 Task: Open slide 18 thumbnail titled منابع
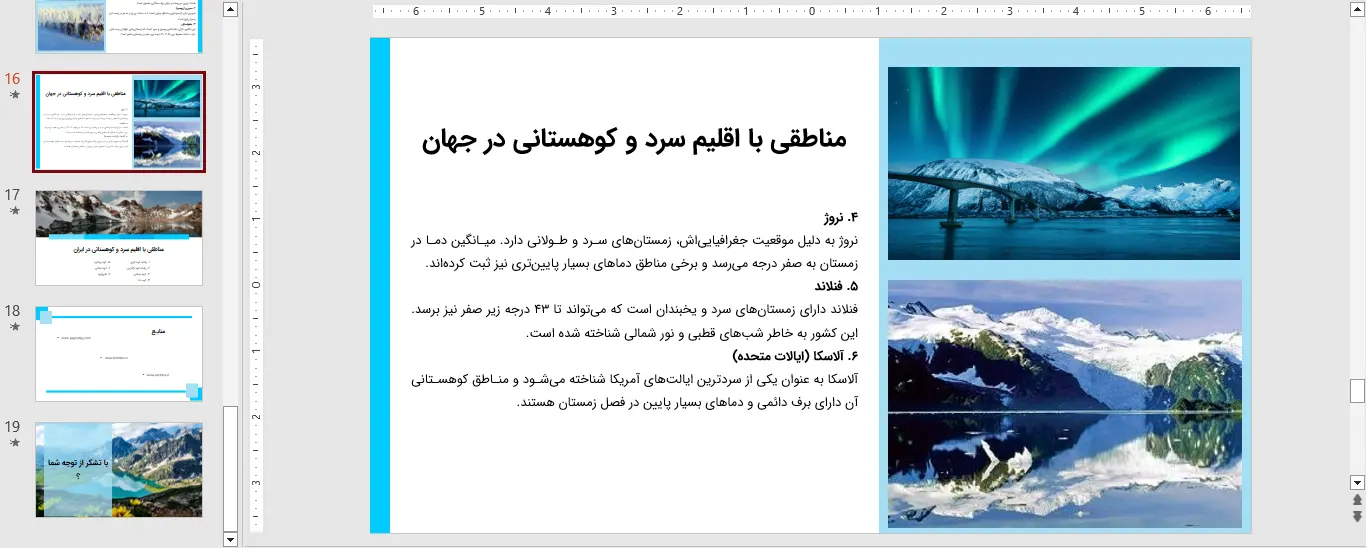coord(119,354)
